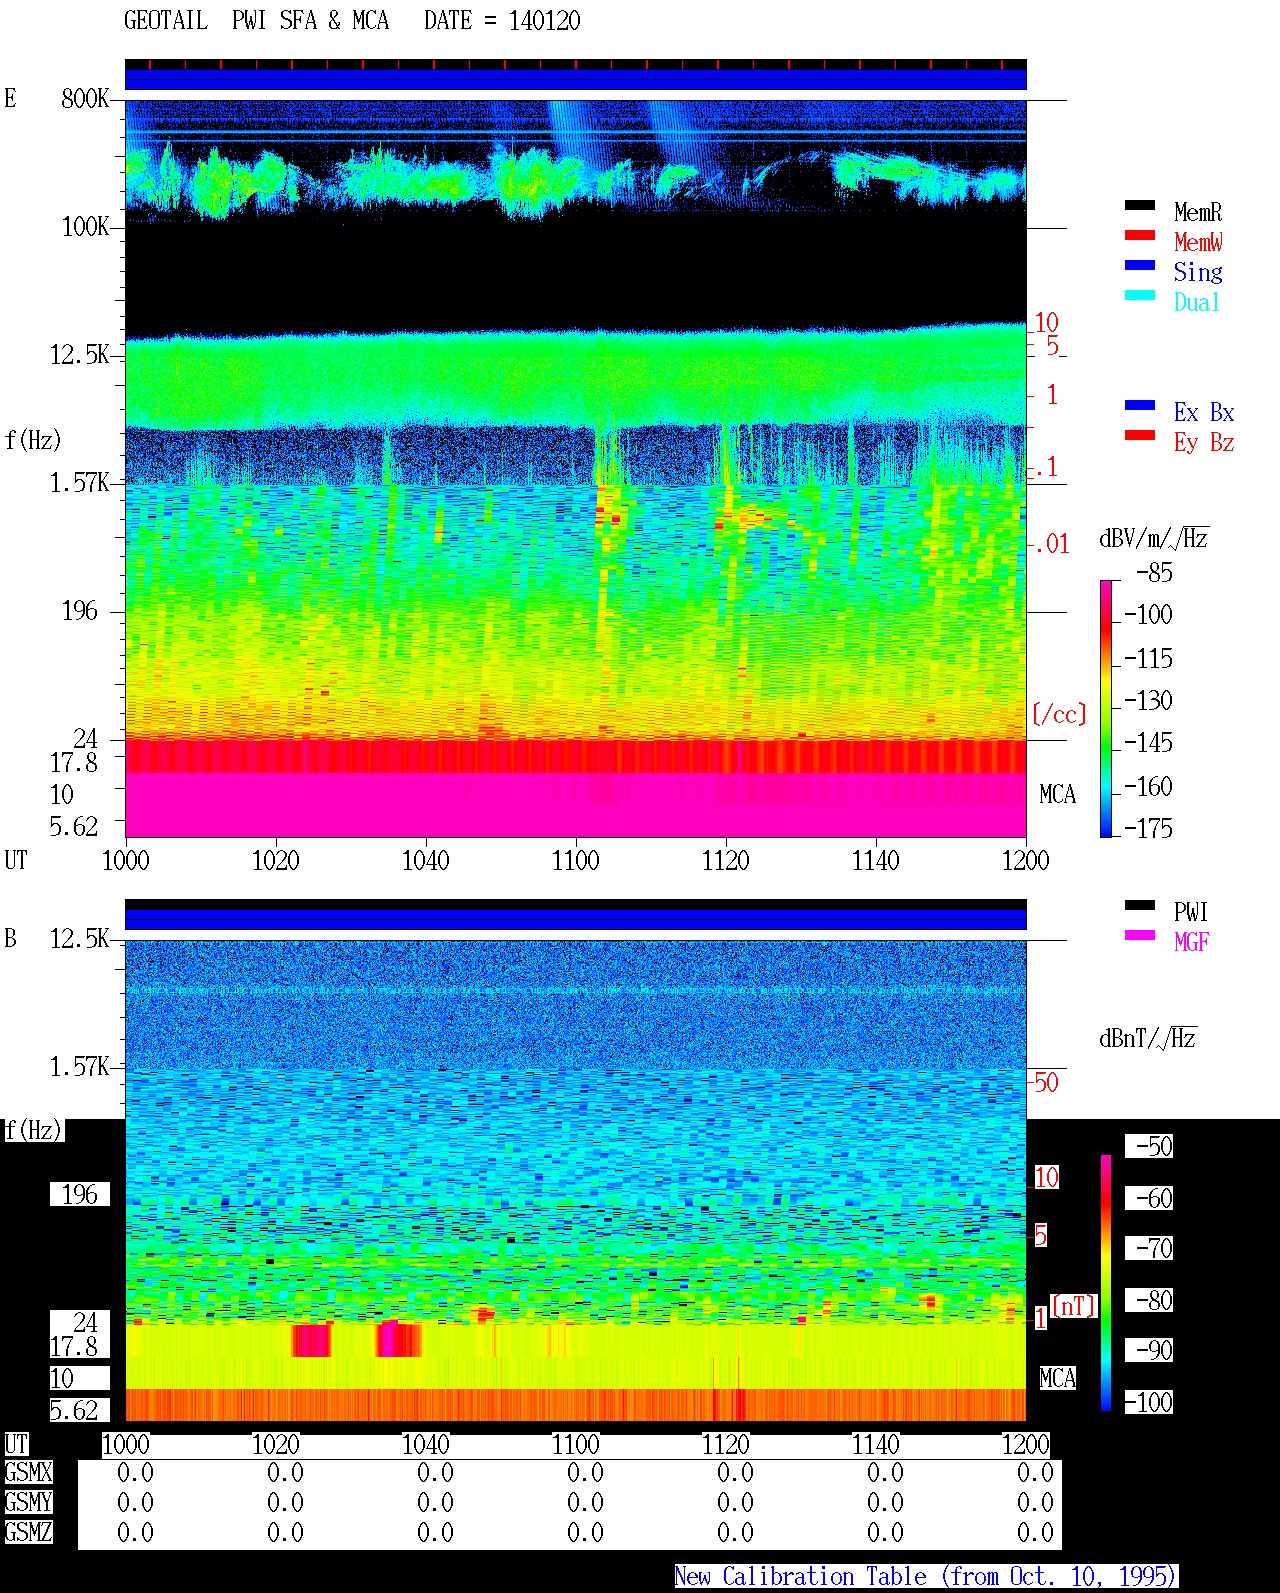Click the MCA label beside B spectrogram
1280x1593 pixels.
1058,1379
